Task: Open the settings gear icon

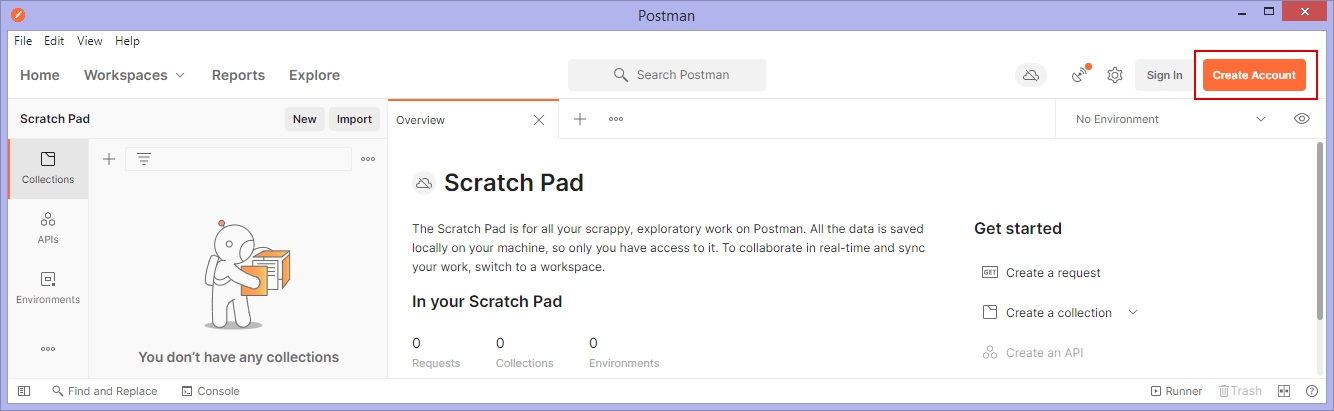Action: tap(1115, 75)
